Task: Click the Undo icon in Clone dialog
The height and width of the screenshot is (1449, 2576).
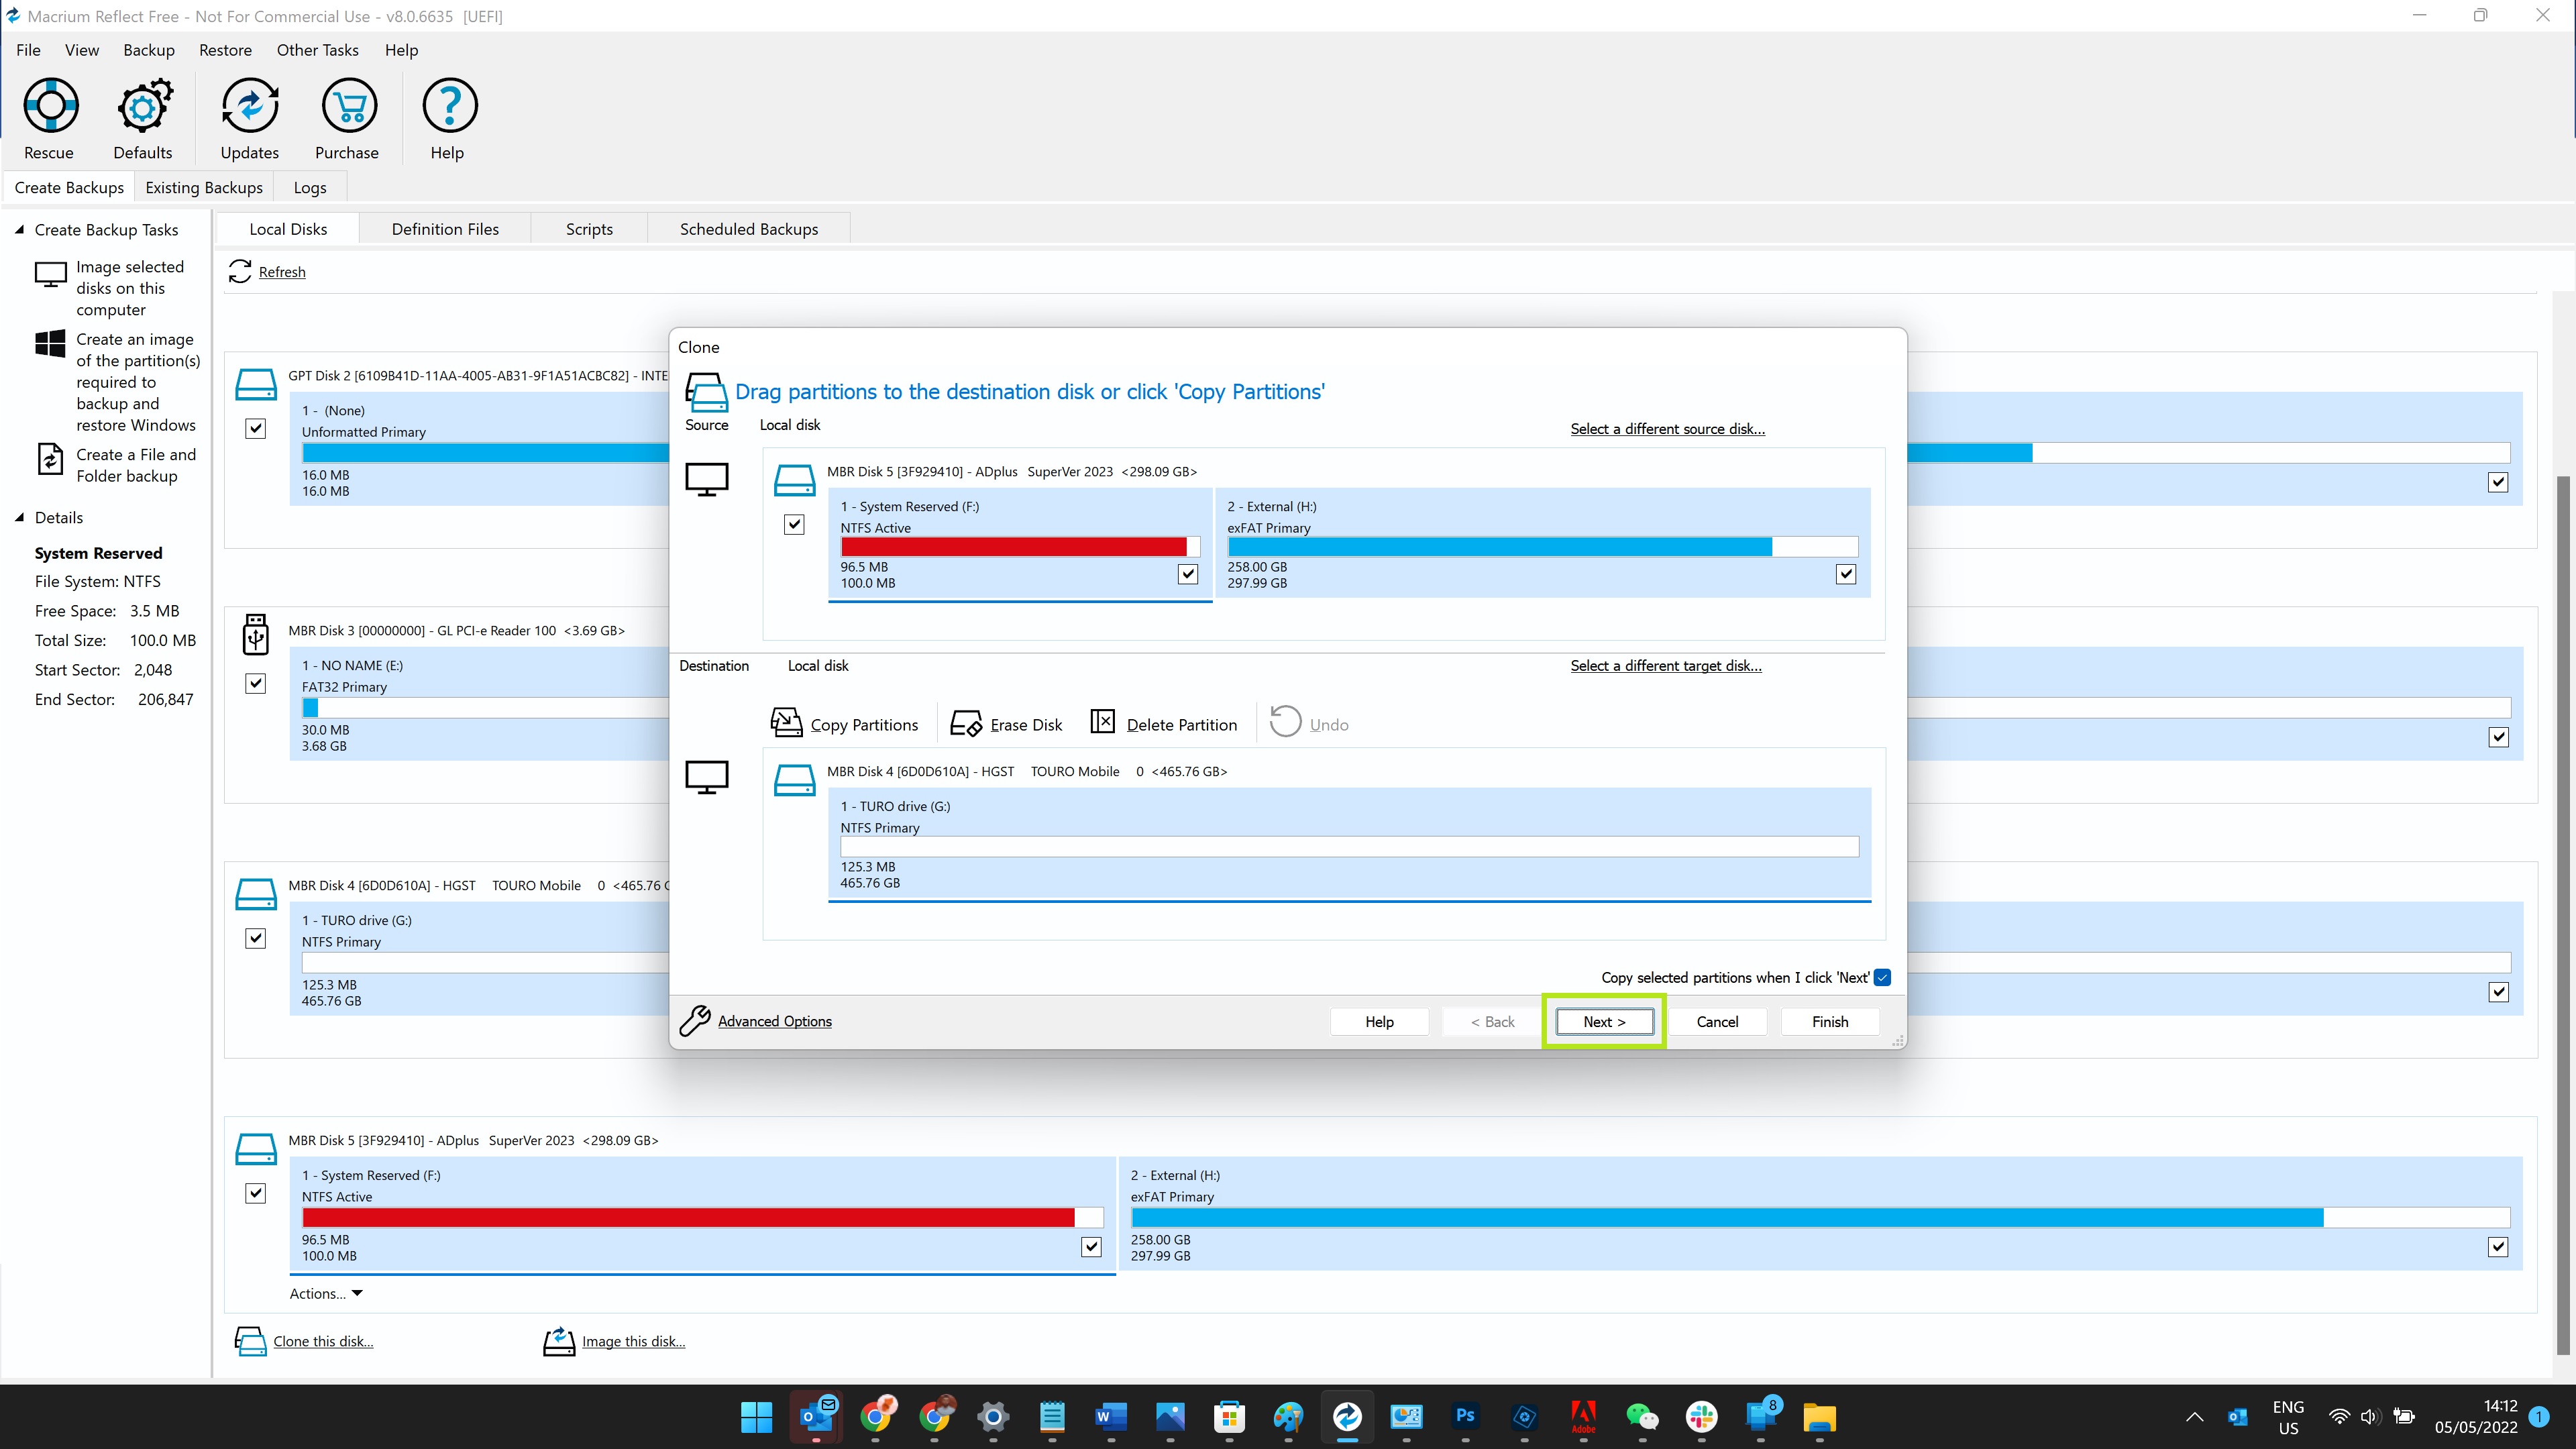Action: pyautogui.click(x=1285, y=722)
